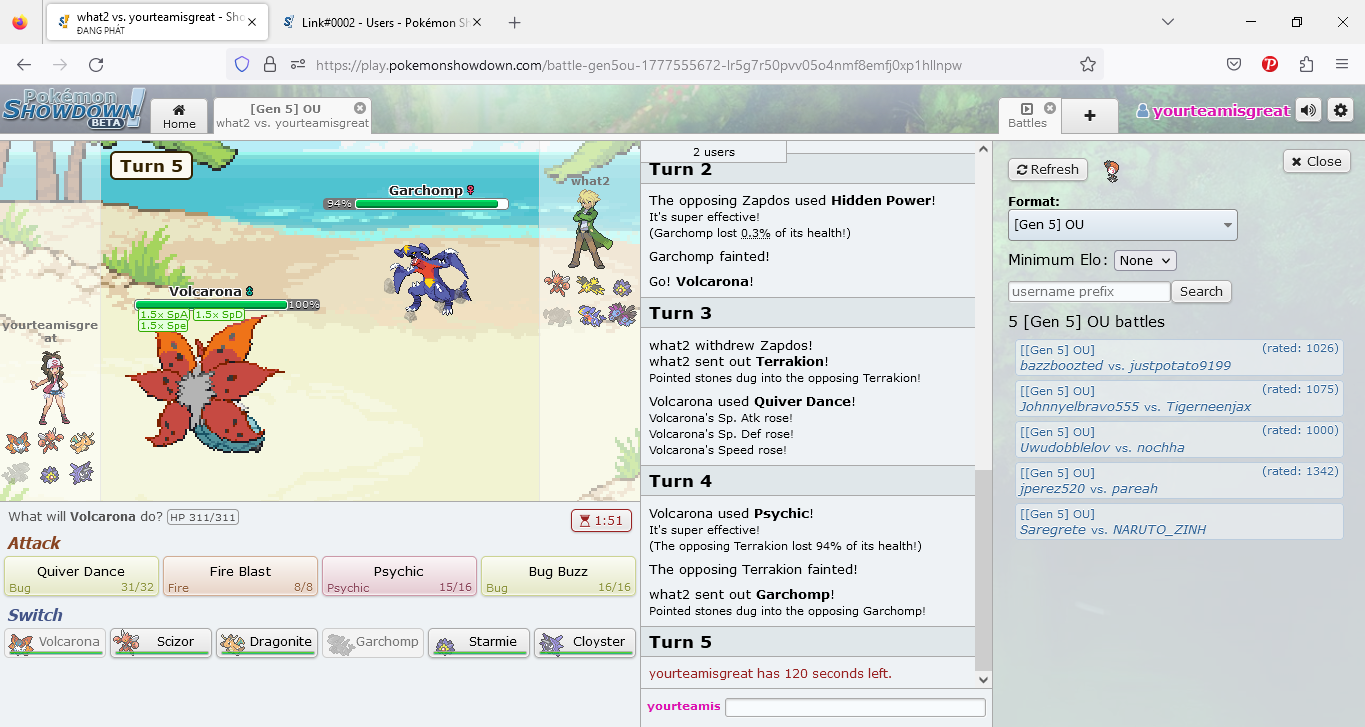Click the site padlock icon
This screenshot has width=1365, height=727.
pyautogui.click(x=269, y=64)
